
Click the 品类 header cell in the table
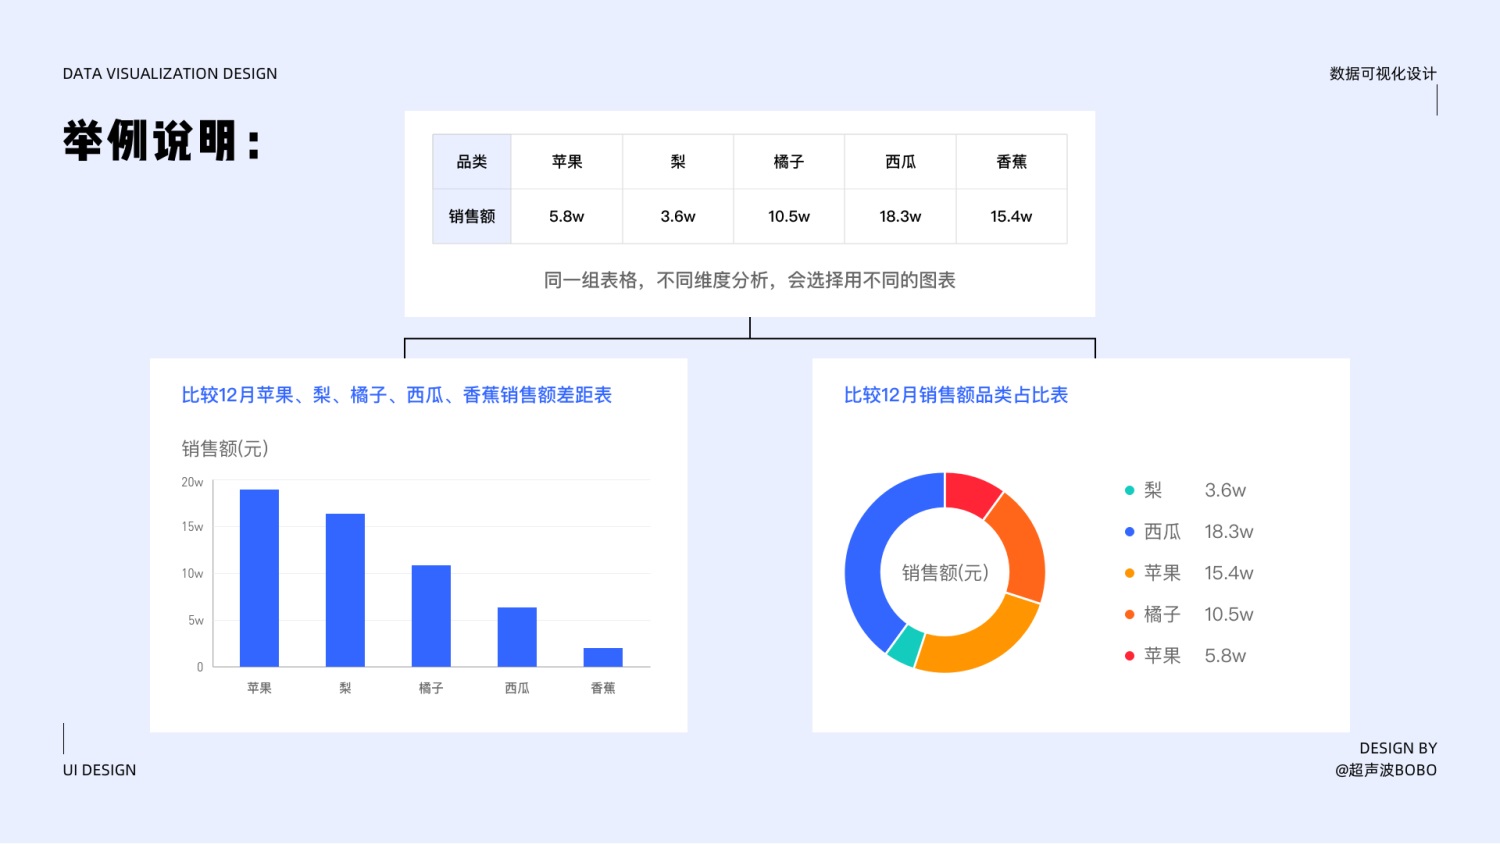coord(472,162)
